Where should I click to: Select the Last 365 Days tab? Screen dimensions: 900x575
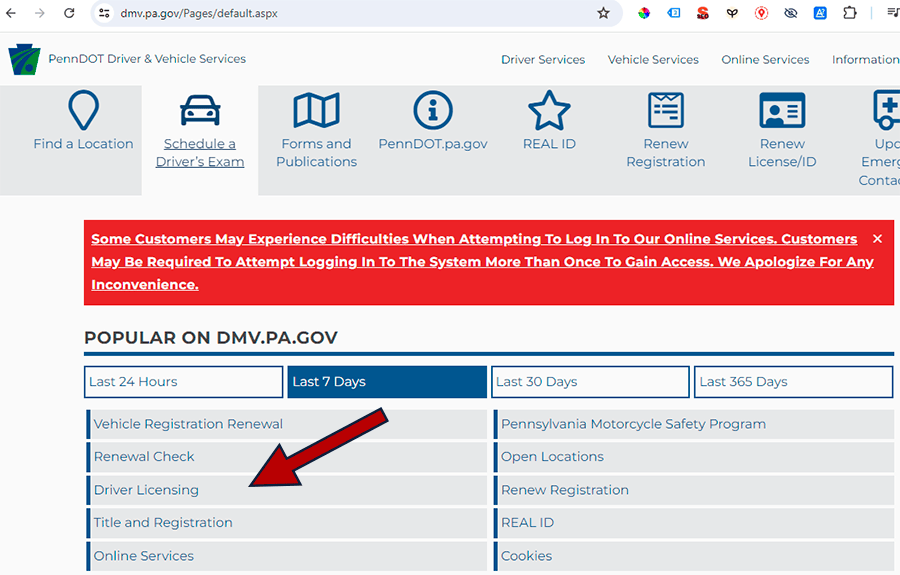793,382
